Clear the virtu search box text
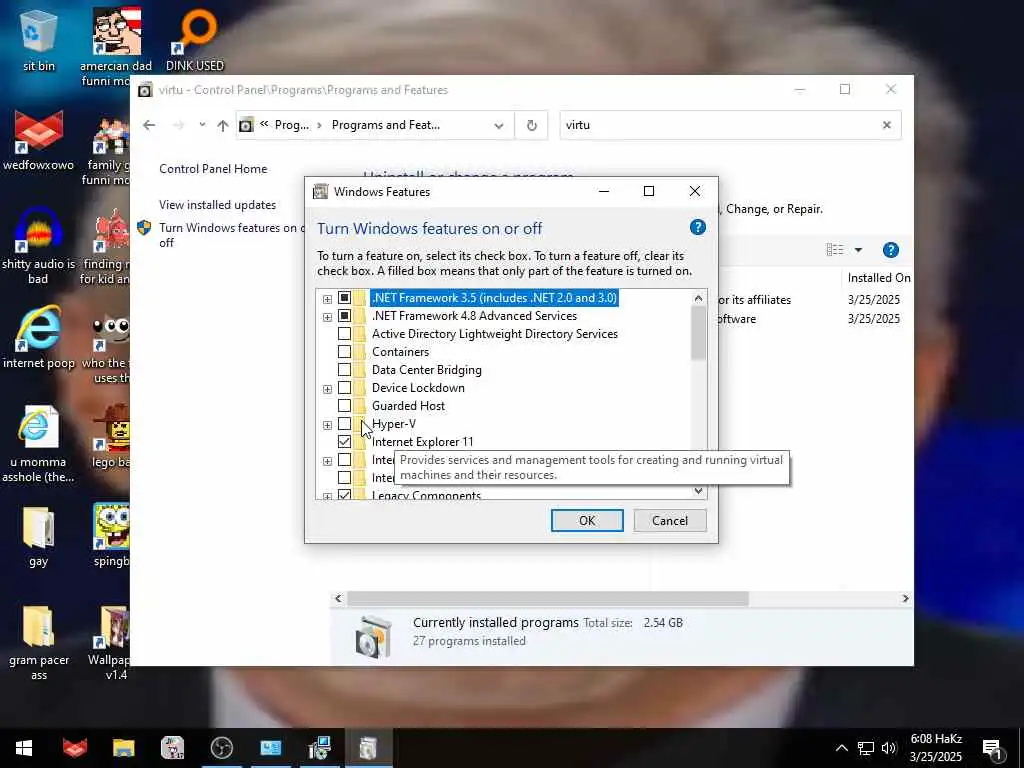The width and height of the screenshot is (1024, 768). (x=886, y=125)
